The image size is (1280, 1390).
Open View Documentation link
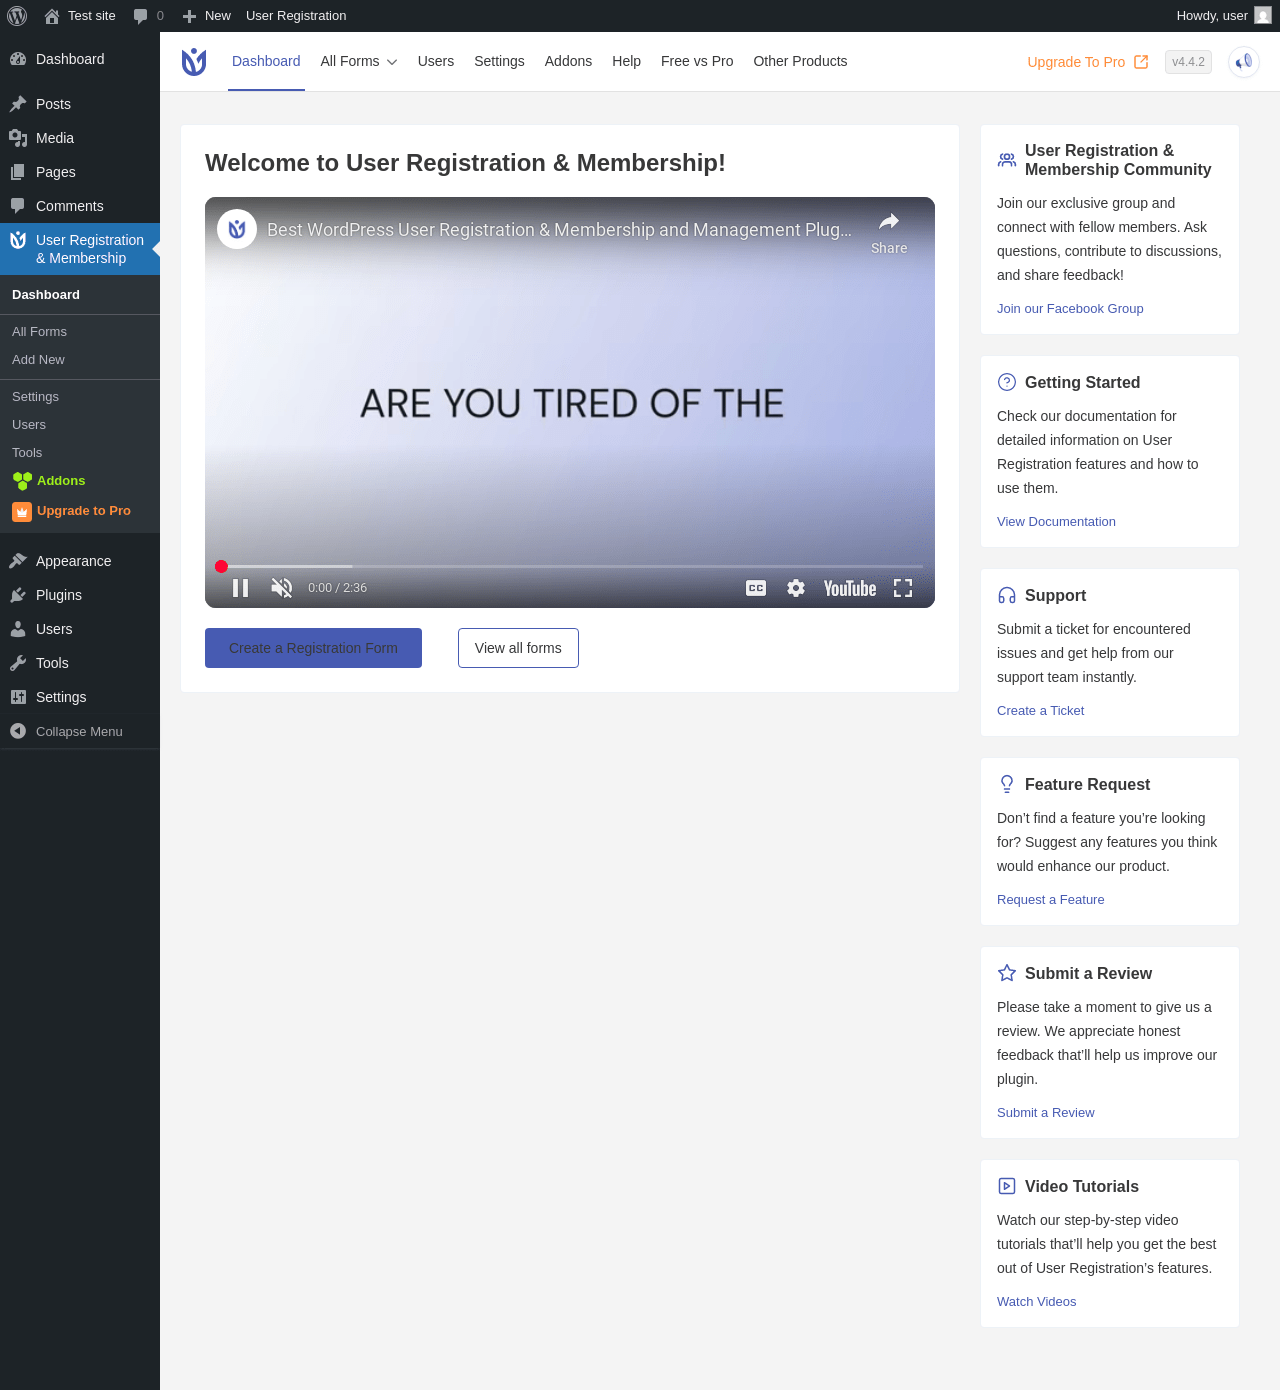click(x=1056, y=521)
